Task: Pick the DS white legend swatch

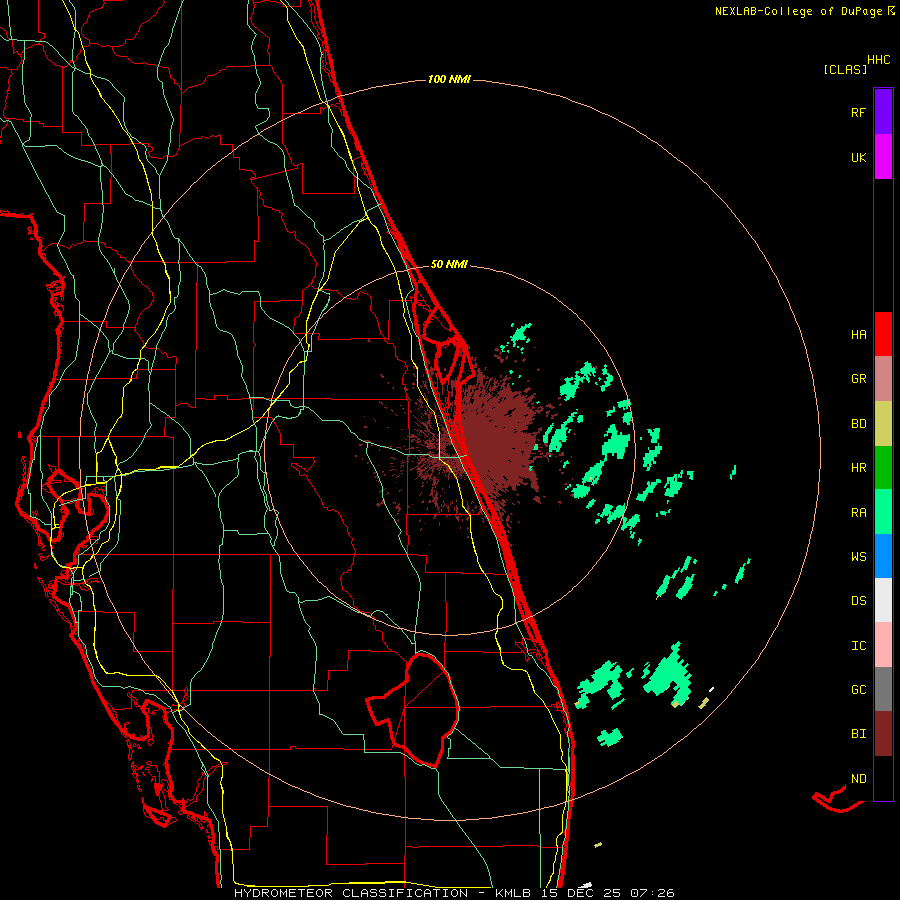Action: (883, 600)
